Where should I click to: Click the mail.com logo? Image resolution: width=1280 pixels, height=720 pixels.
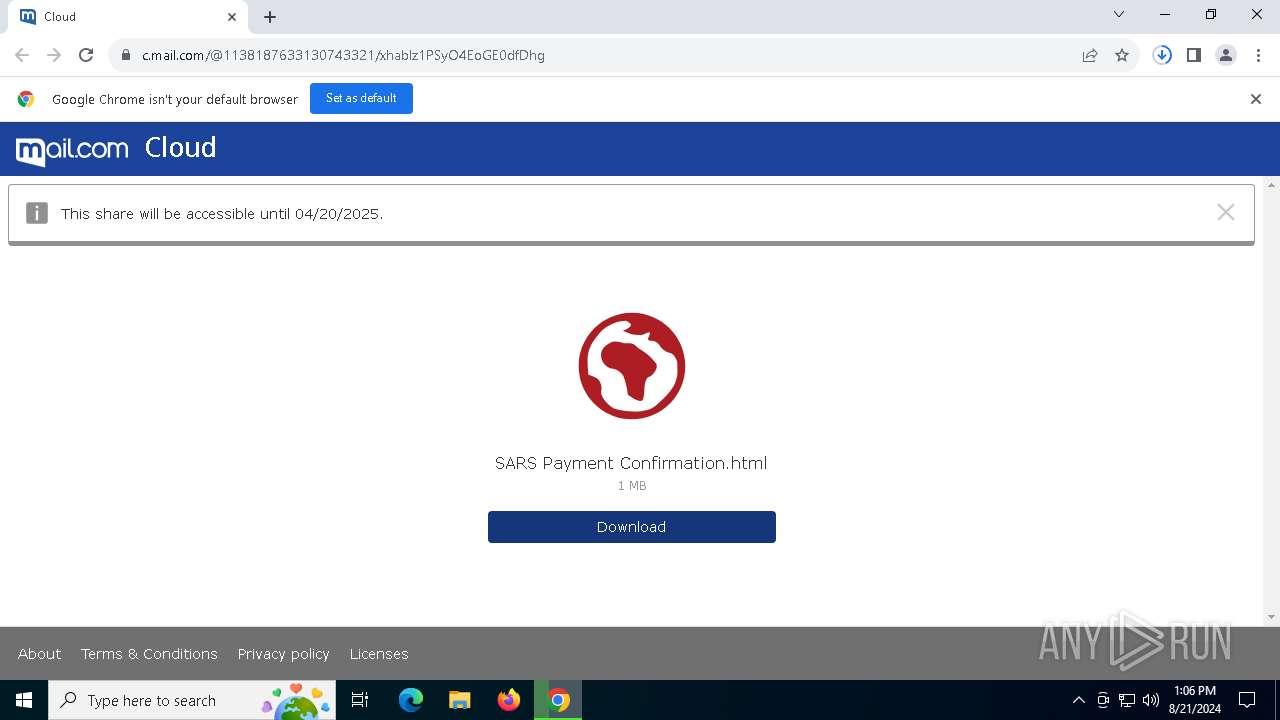click(x=72, y=150)
